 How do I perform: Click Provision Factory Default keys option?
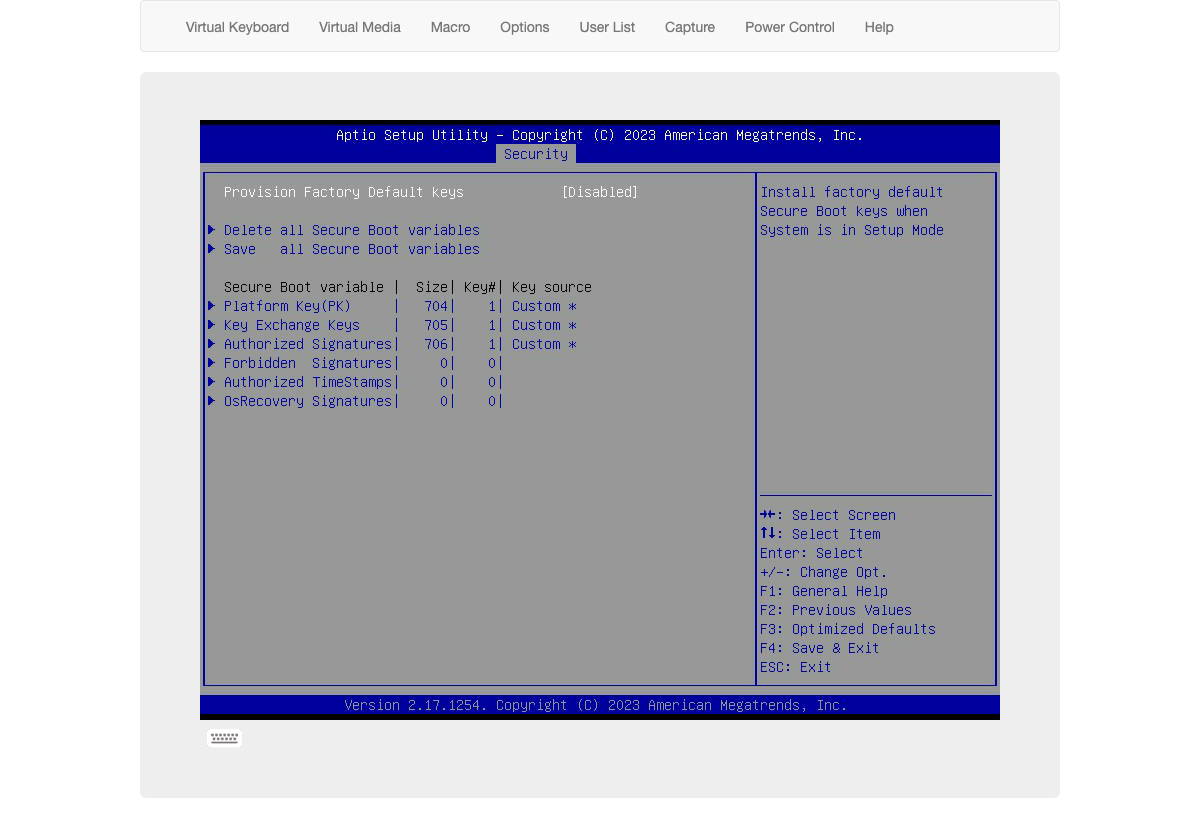pos(344,192)
